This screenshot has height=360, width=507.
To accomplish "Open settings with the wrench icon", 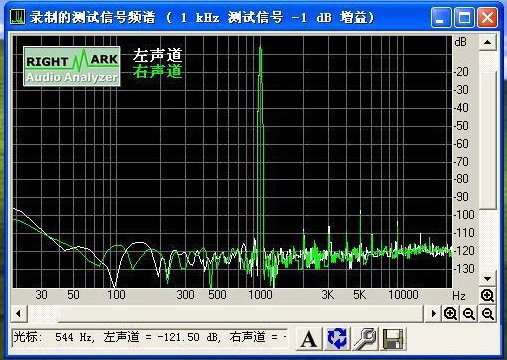I will 365,339.
